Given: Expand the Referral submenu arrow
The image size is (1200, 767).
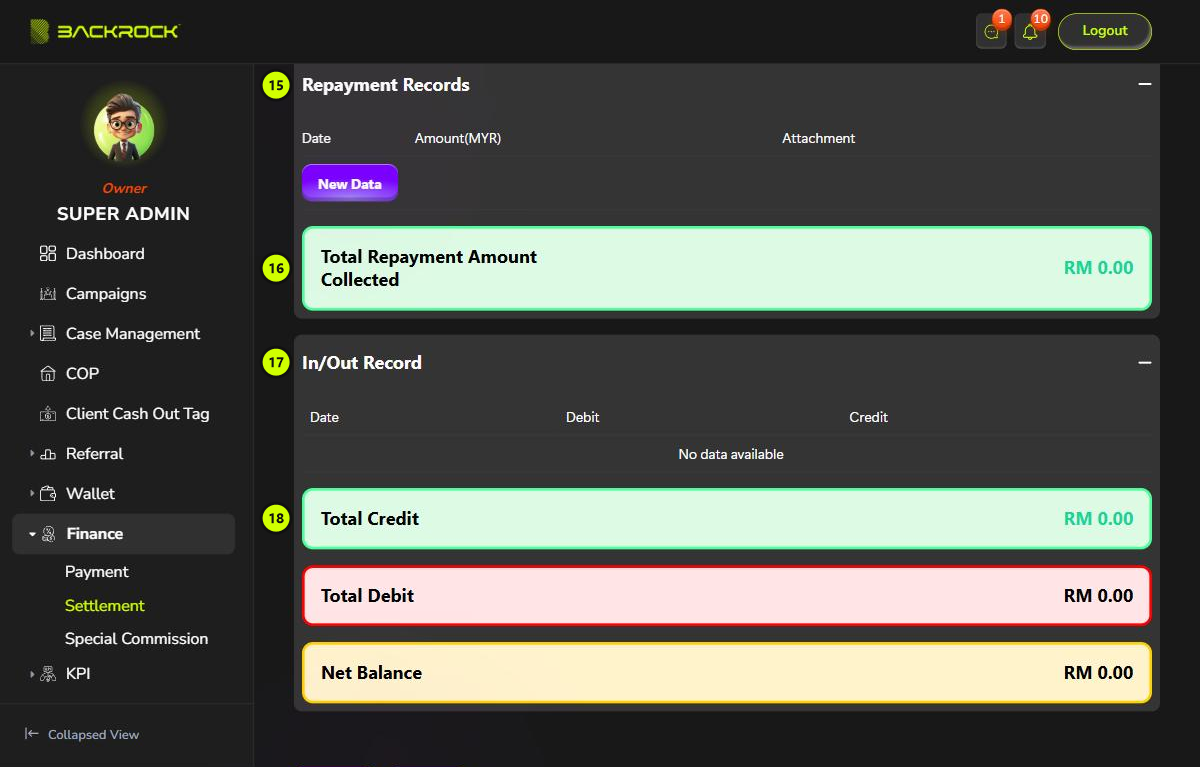Looking at the screenshot, I should point(32,454).
